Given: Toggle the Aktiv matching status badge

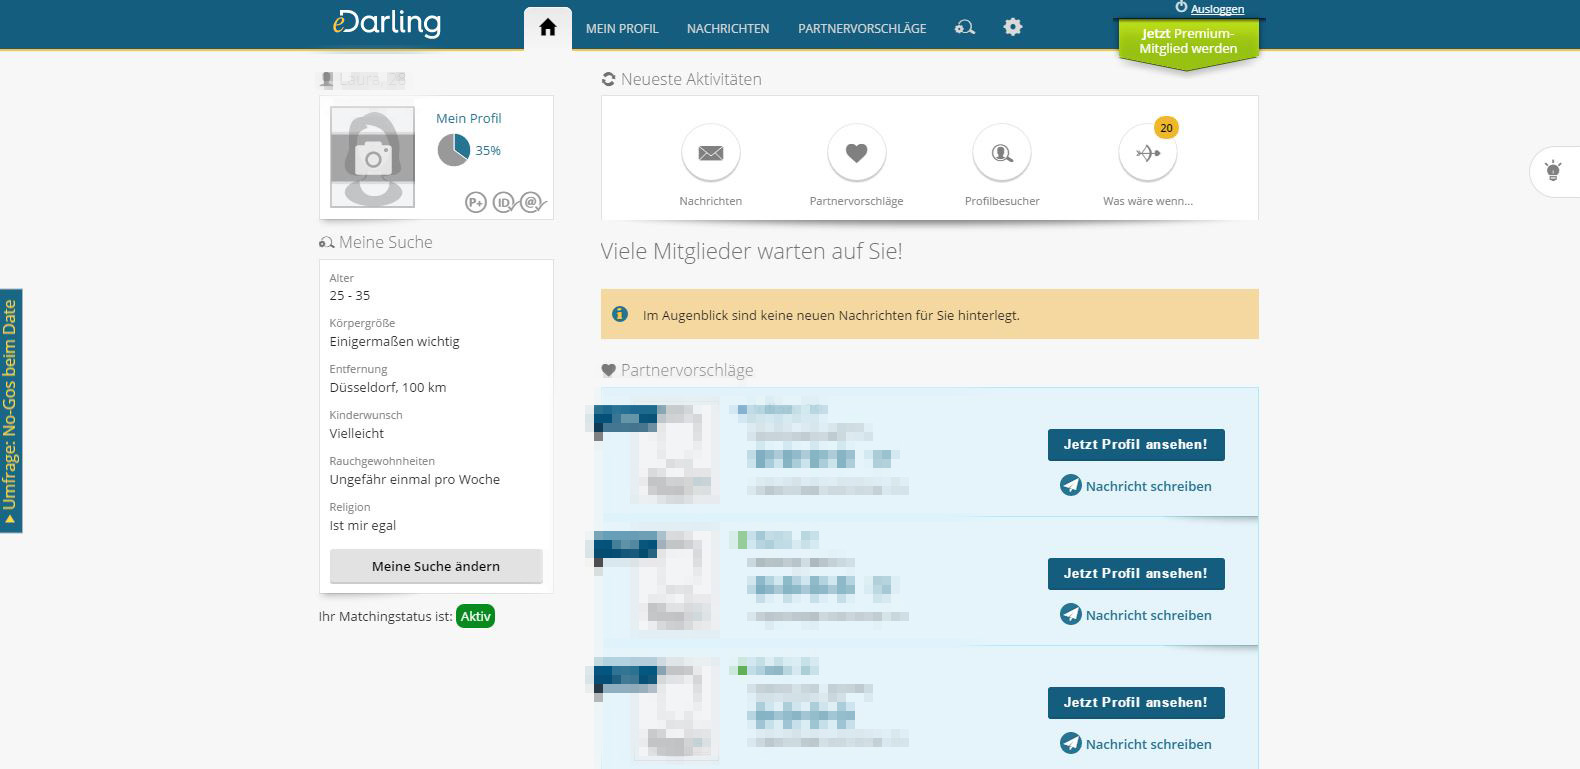Looking at the screenshot, I should click(x=476, y=616).
